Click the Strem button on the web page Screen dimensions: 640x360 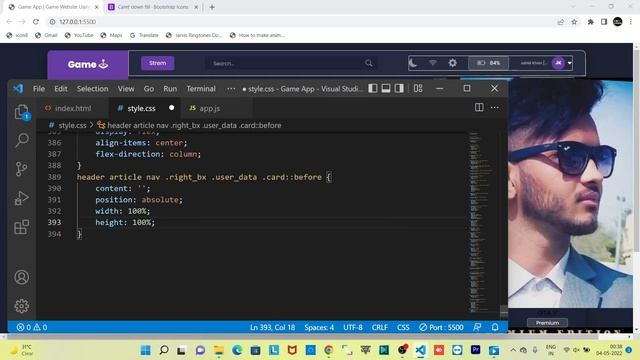coord(158,63)
